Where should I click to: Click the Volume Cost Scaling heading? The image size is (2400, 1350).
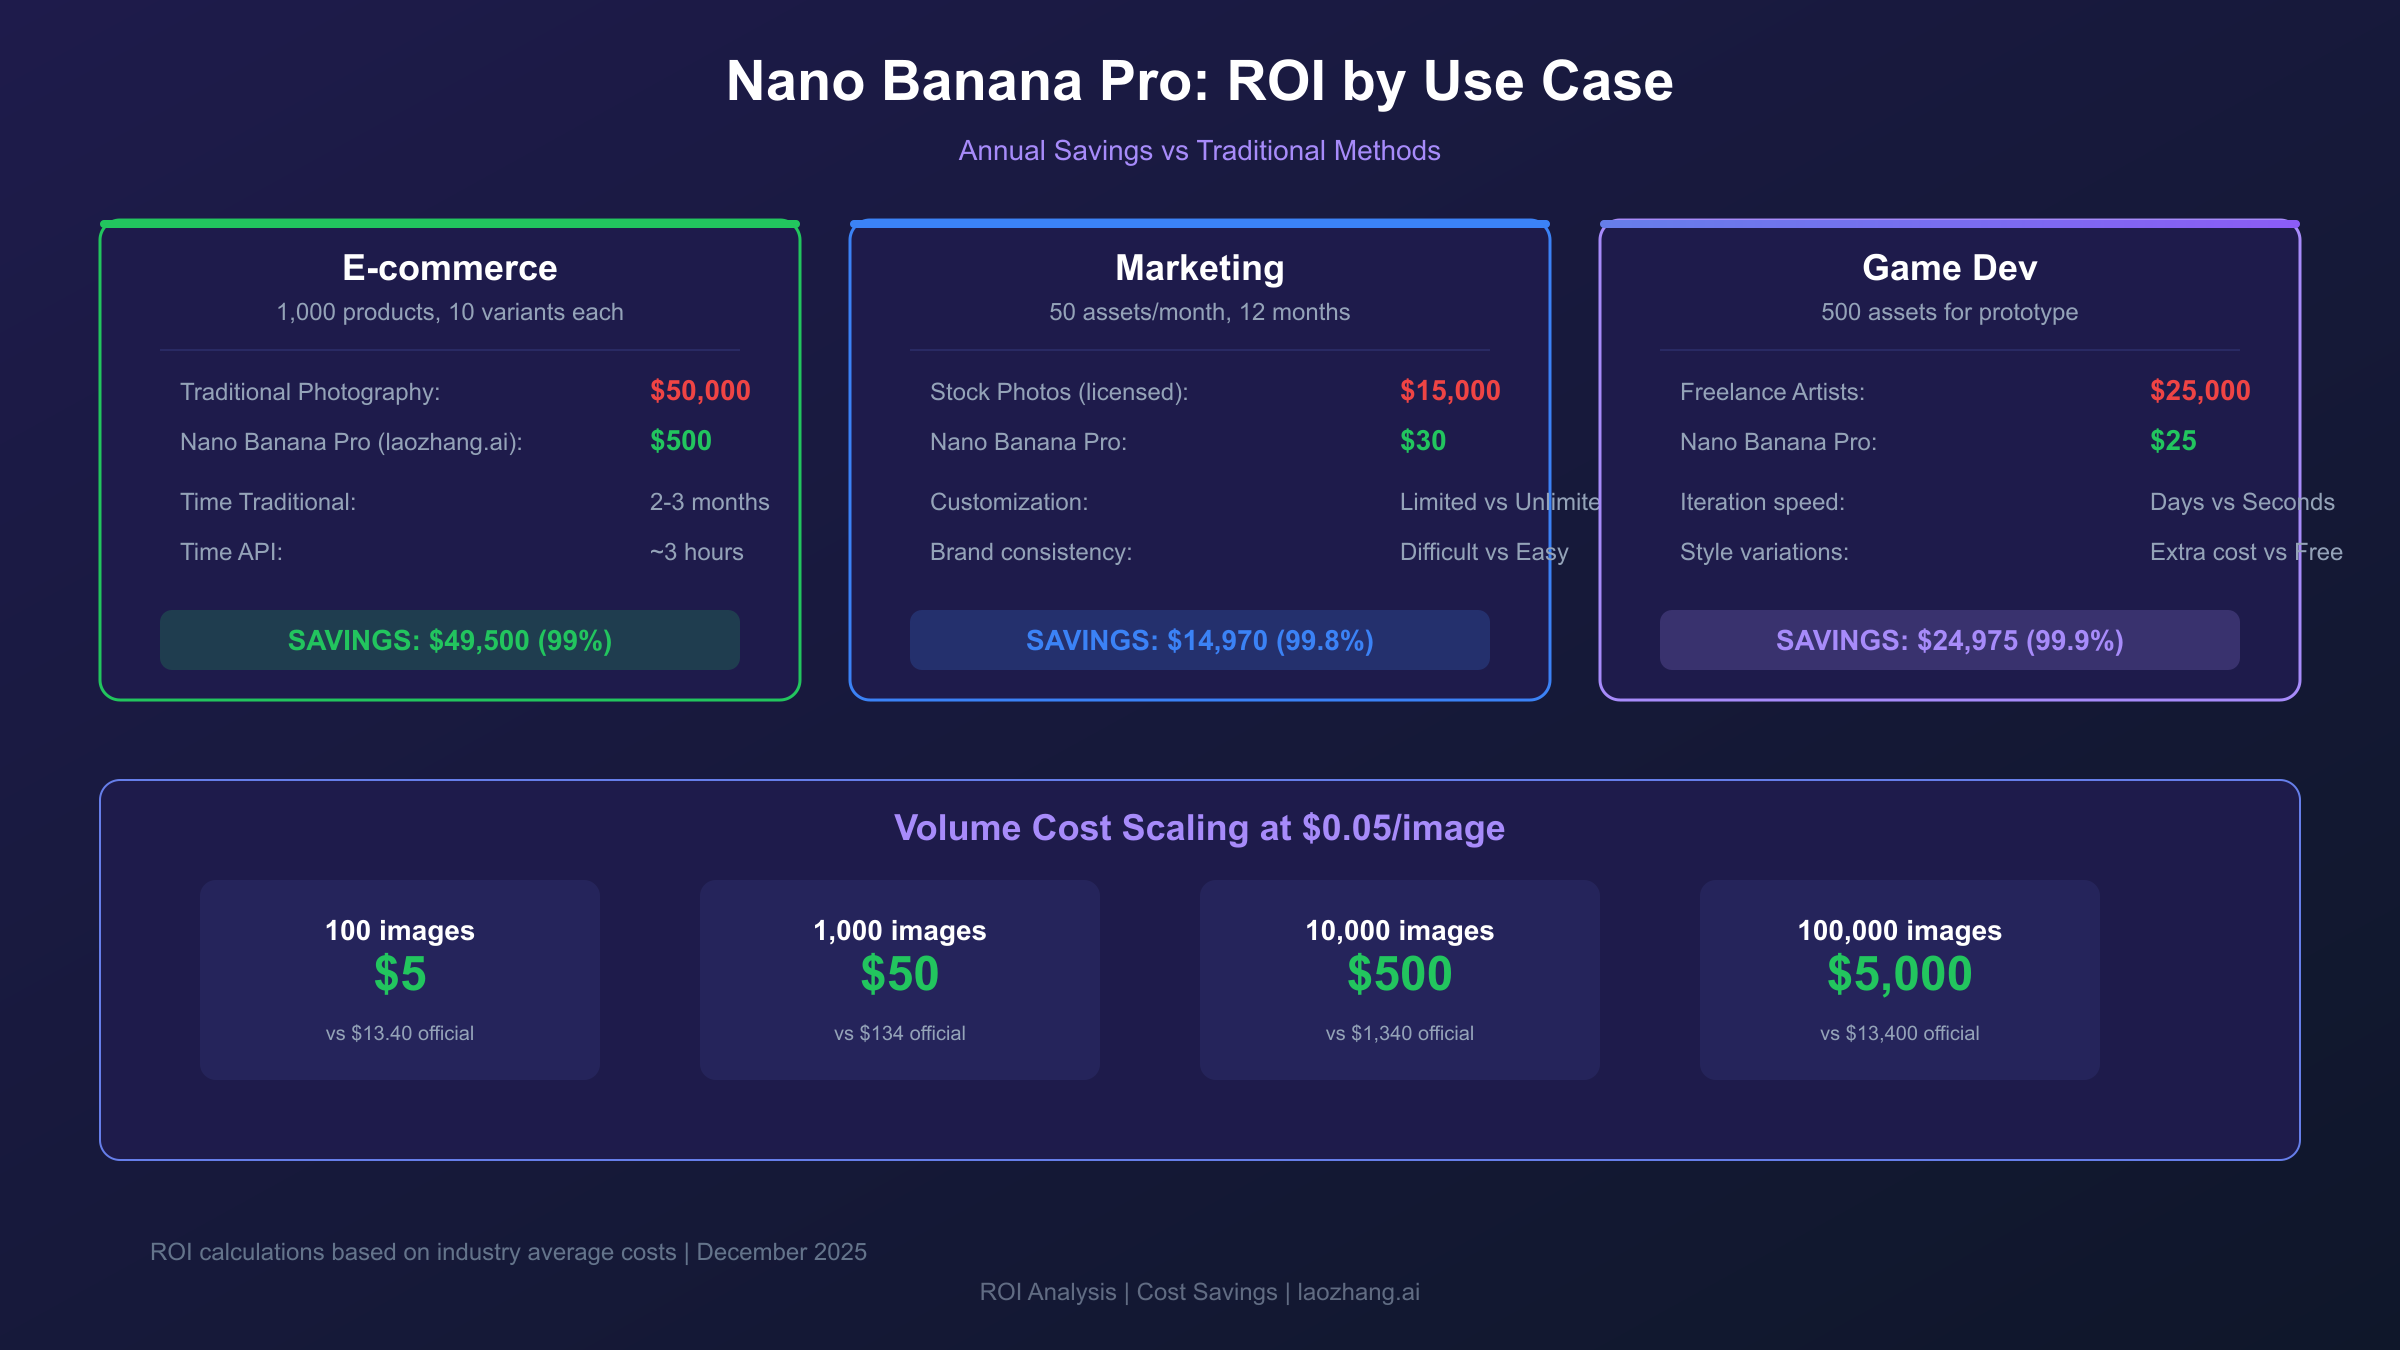point(1200,828)
